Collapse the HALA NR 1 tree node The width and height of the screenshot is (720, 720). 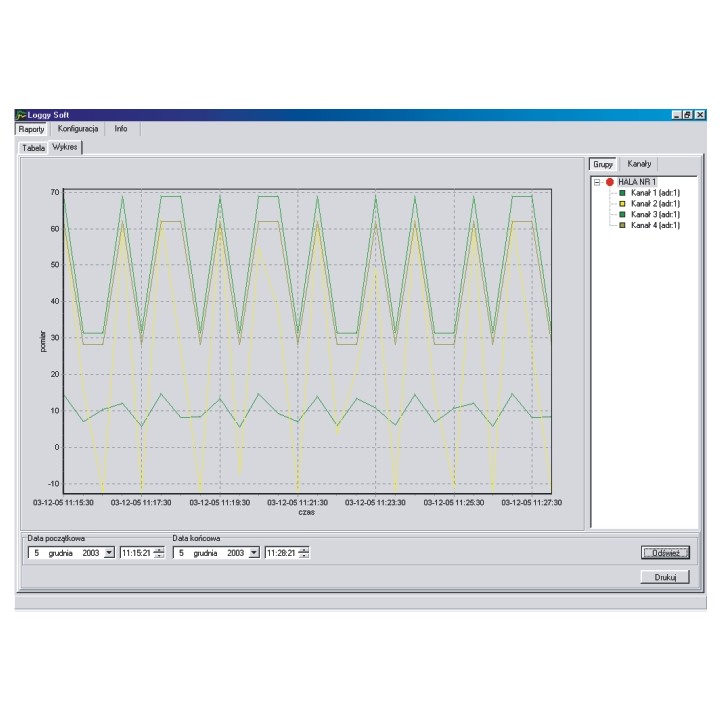(597, 182)
